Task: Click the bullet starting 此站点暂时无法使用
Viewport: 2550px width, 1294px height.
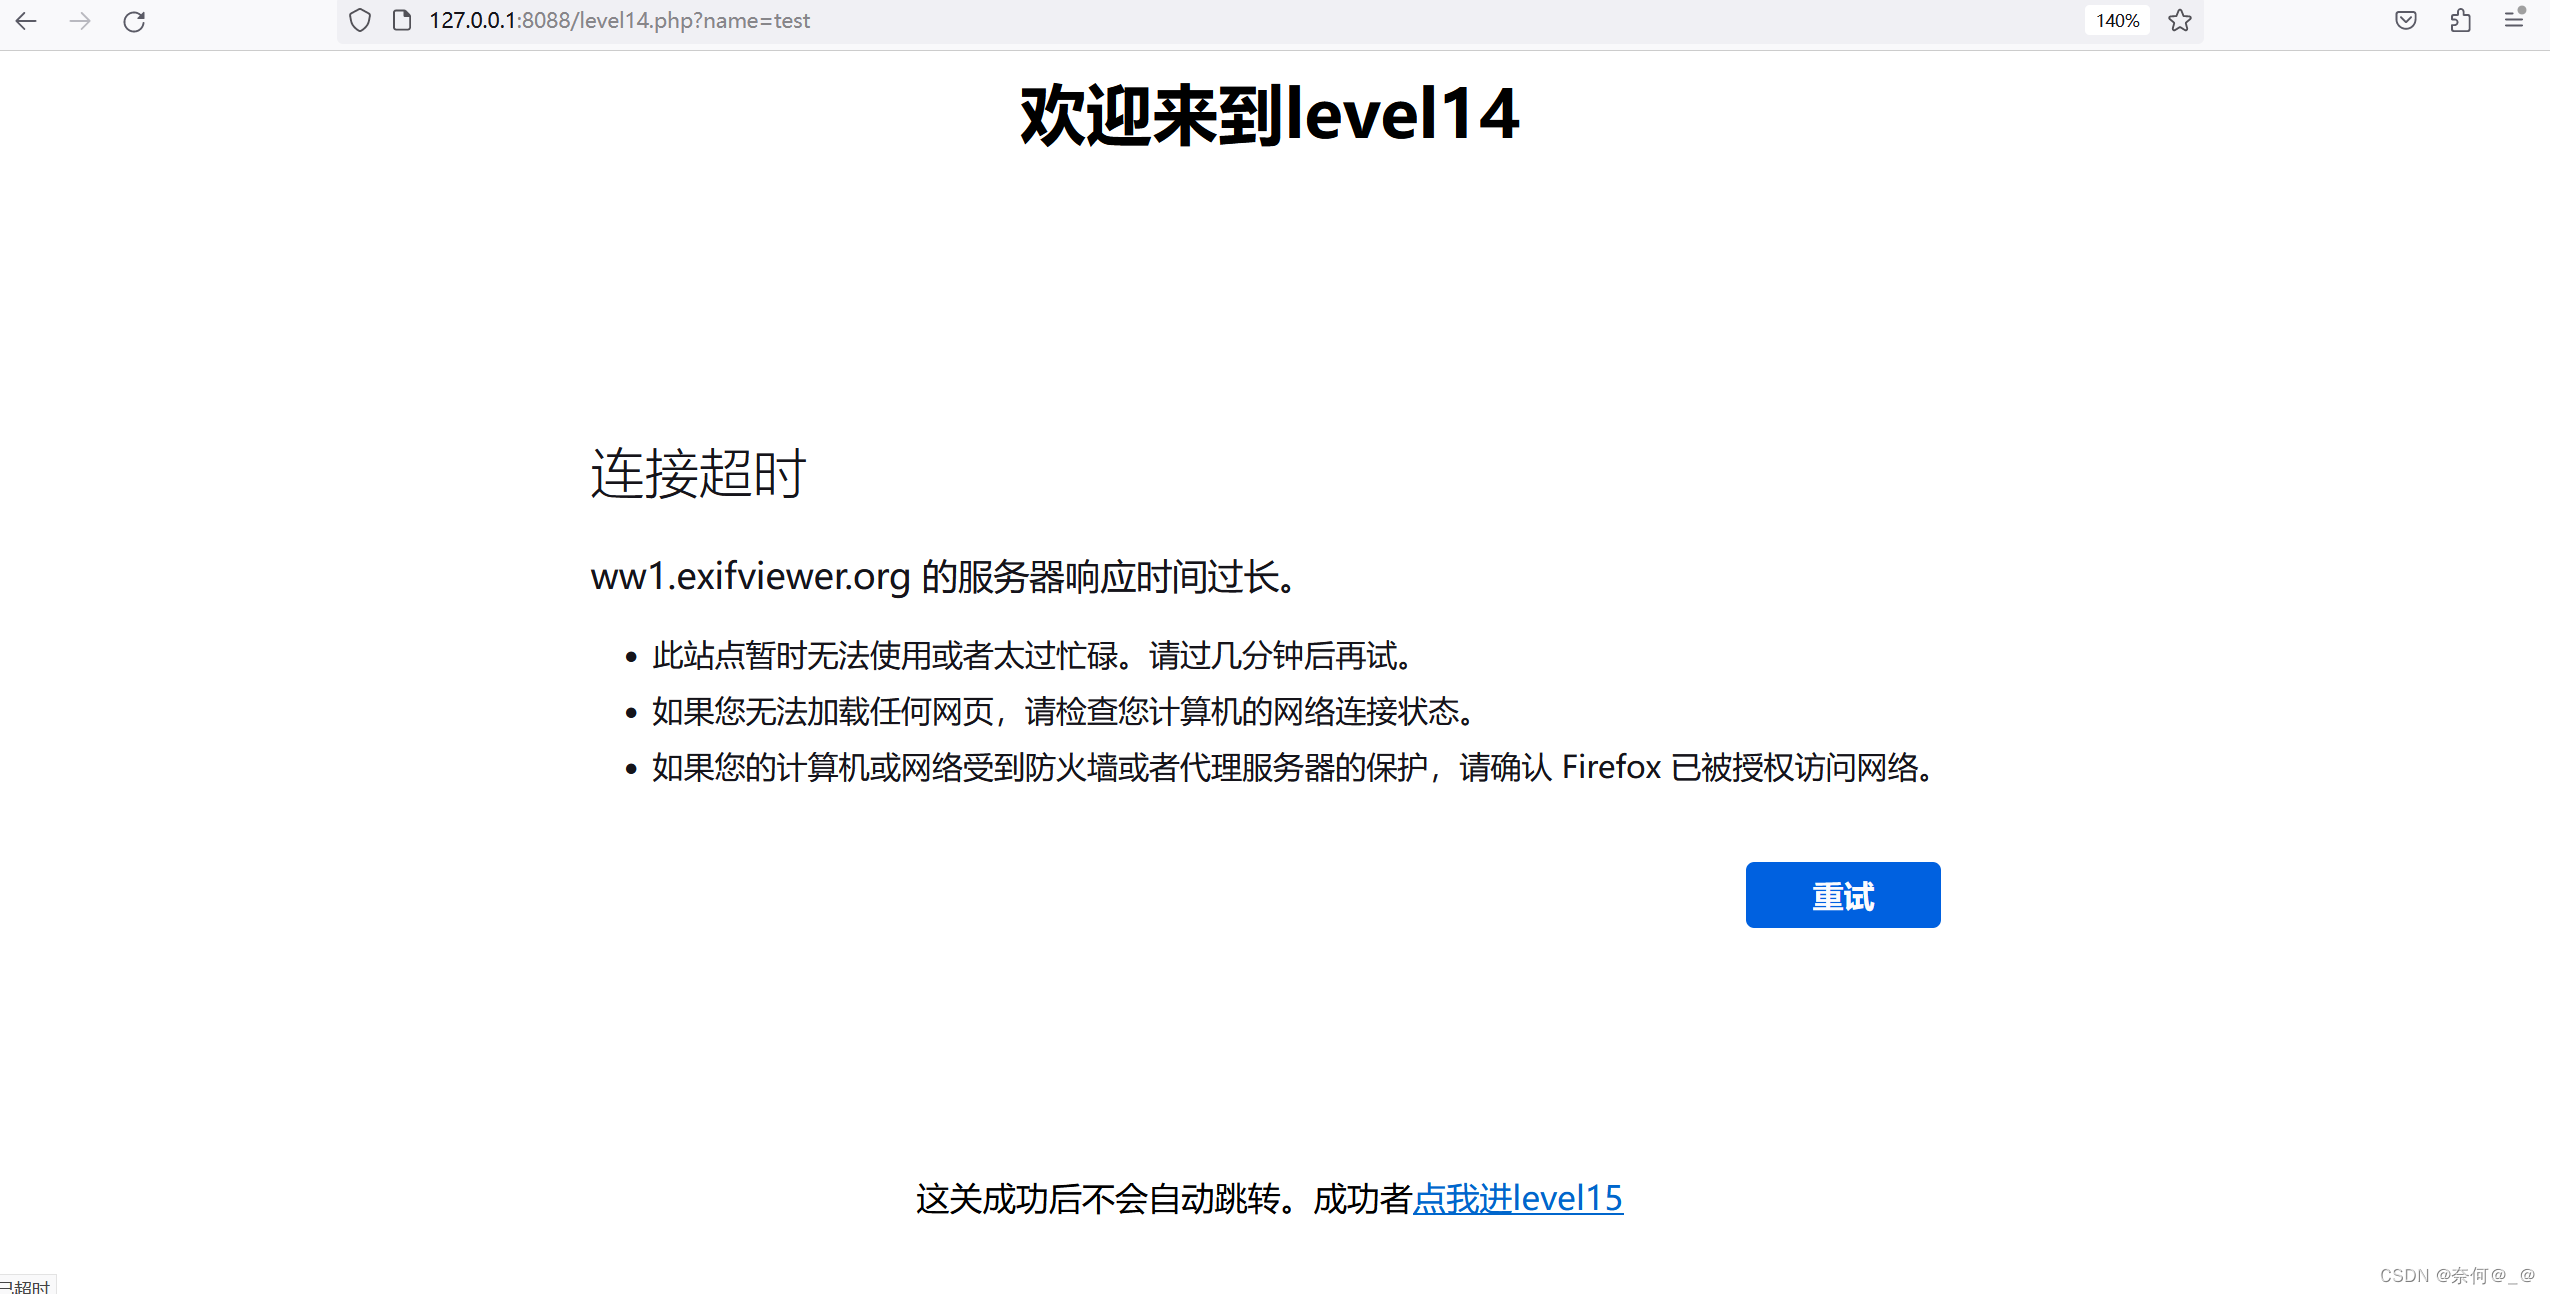Action: point(1033,656)
